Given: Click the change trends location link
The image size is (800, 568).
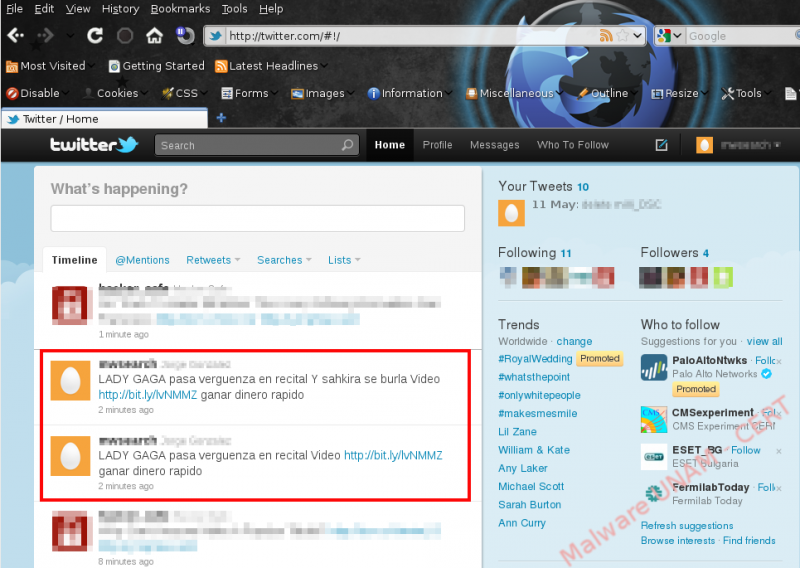Looking at the screenshot, I should 574,341.
